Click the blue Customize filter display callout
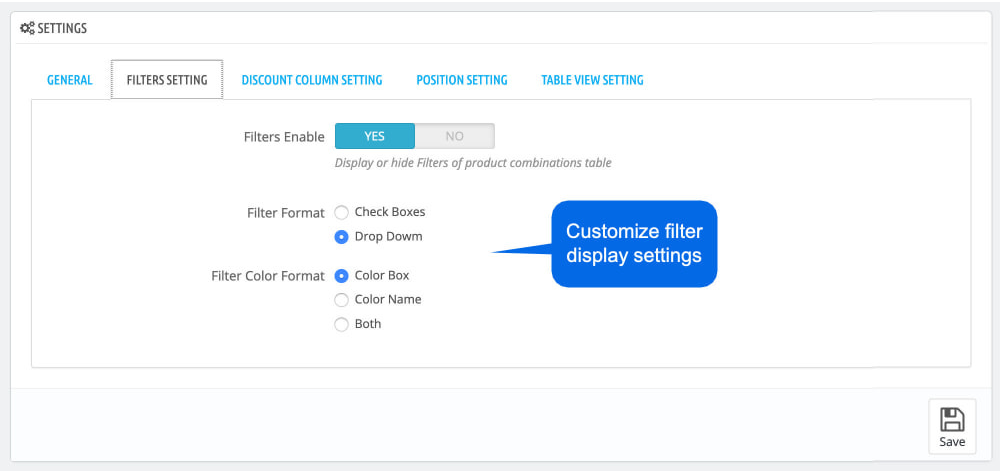Screen dimensions: 1000x471 point(634,244)
